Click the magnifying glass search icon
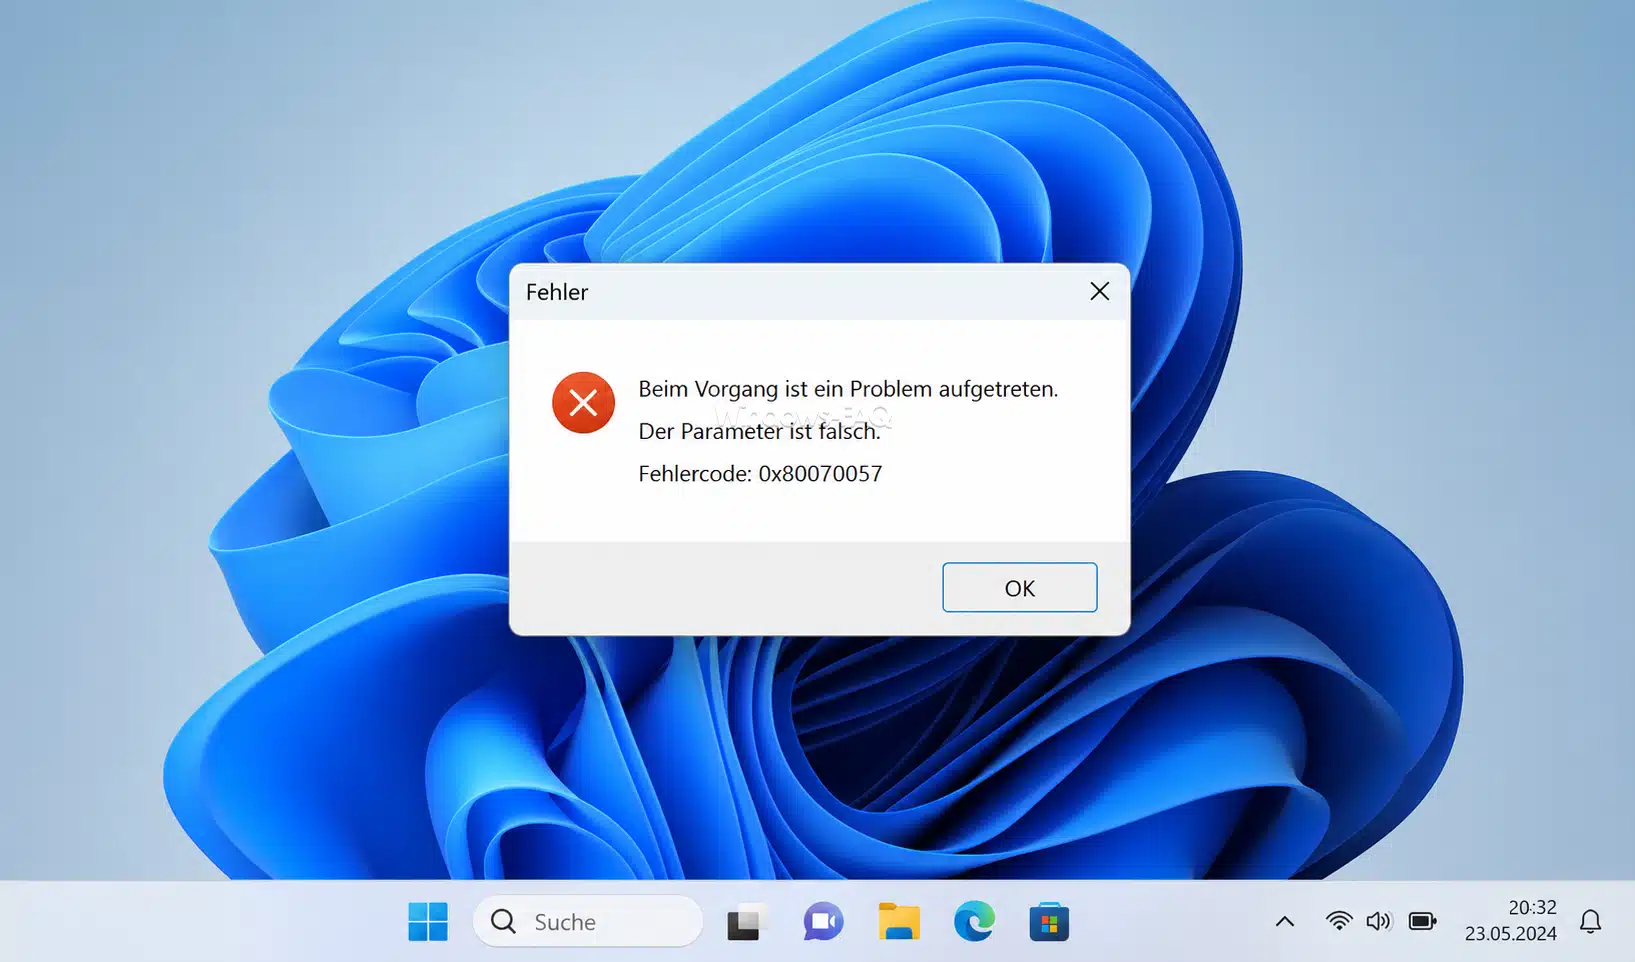 (504, 921)
